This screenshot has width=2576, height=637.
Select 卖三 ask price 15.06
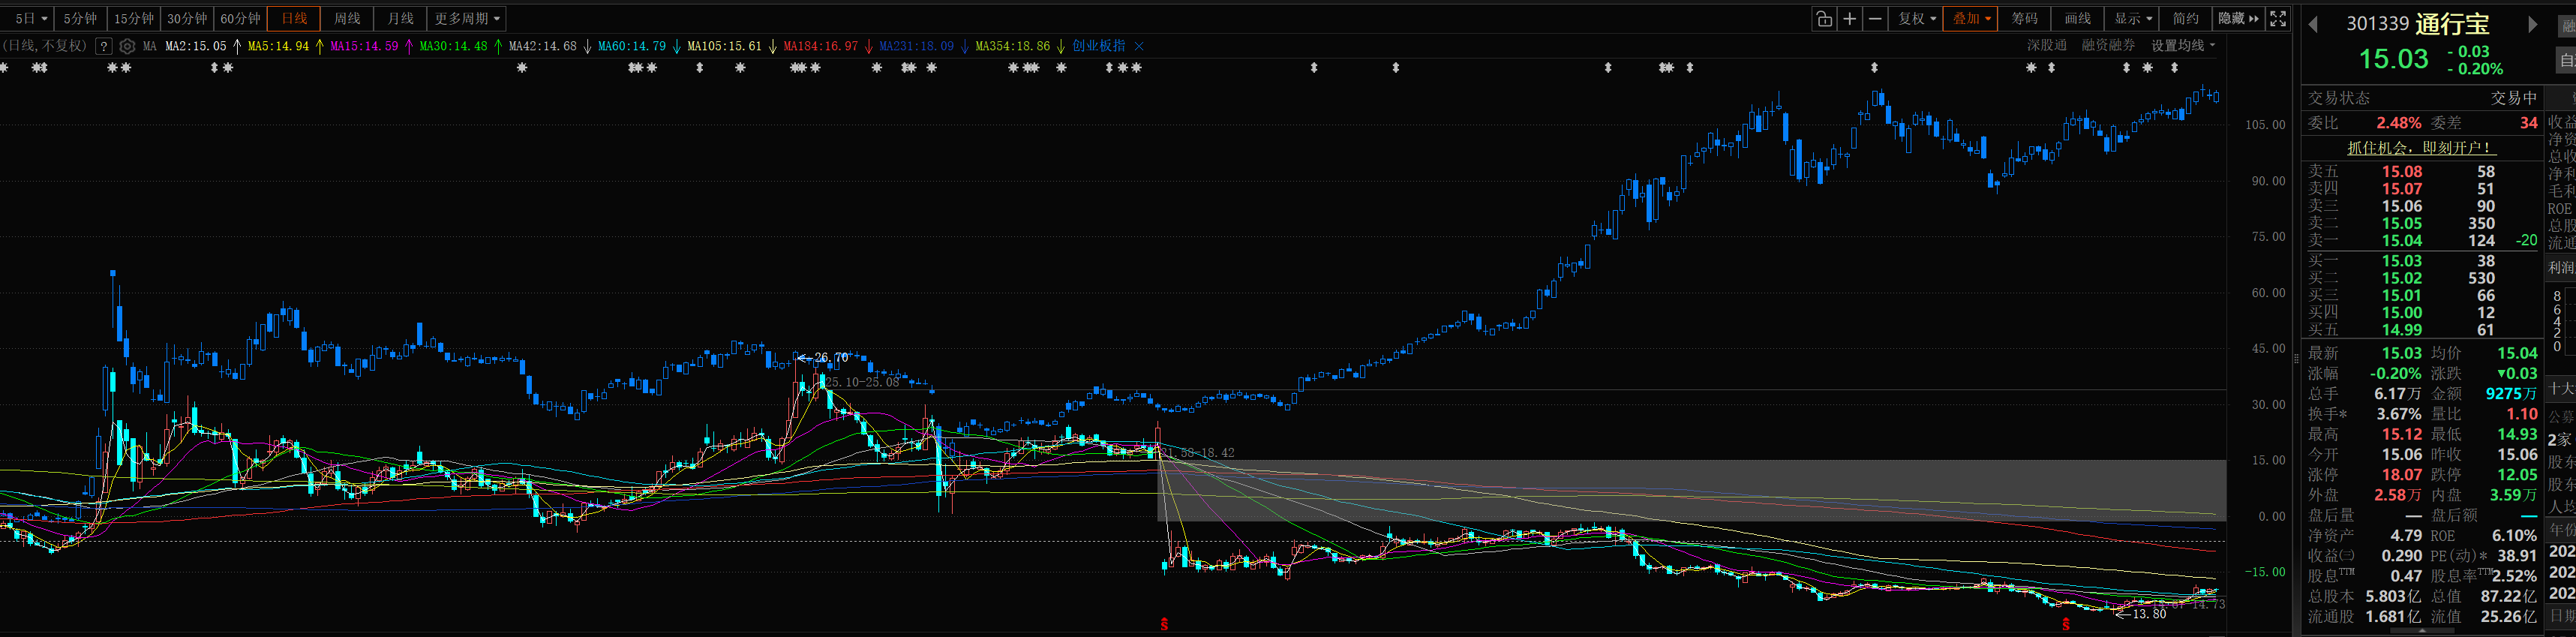point(2401,206)
